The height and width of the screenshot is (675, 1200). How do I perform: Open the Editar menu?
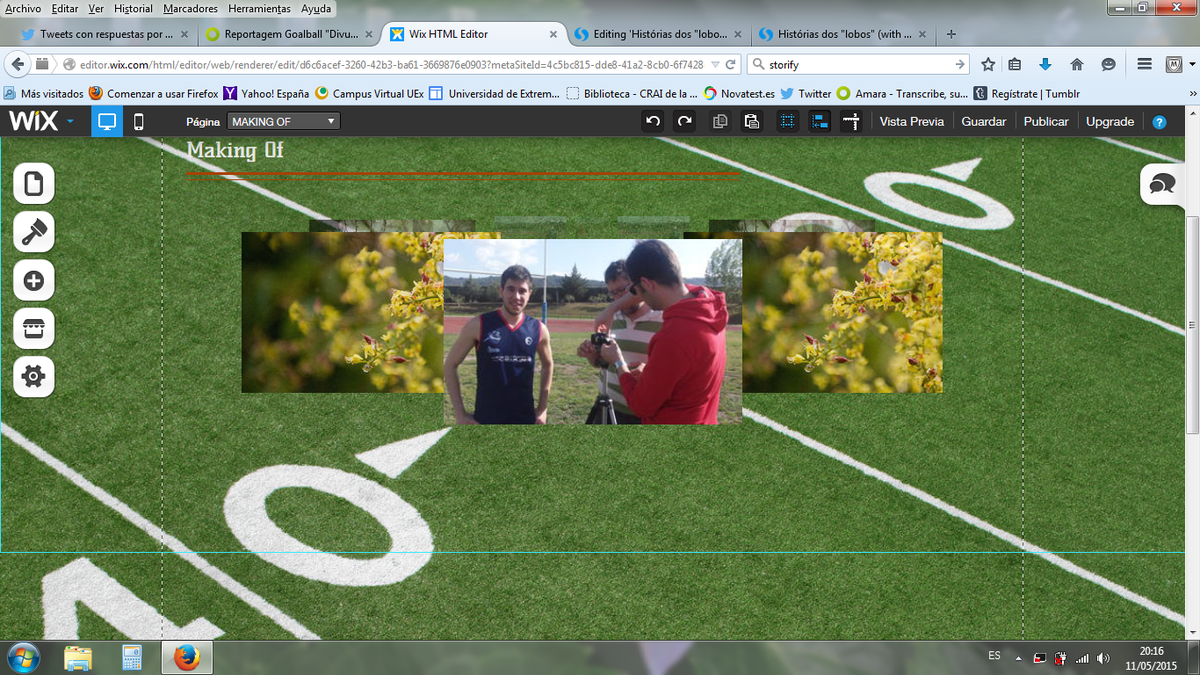point(65,8)
